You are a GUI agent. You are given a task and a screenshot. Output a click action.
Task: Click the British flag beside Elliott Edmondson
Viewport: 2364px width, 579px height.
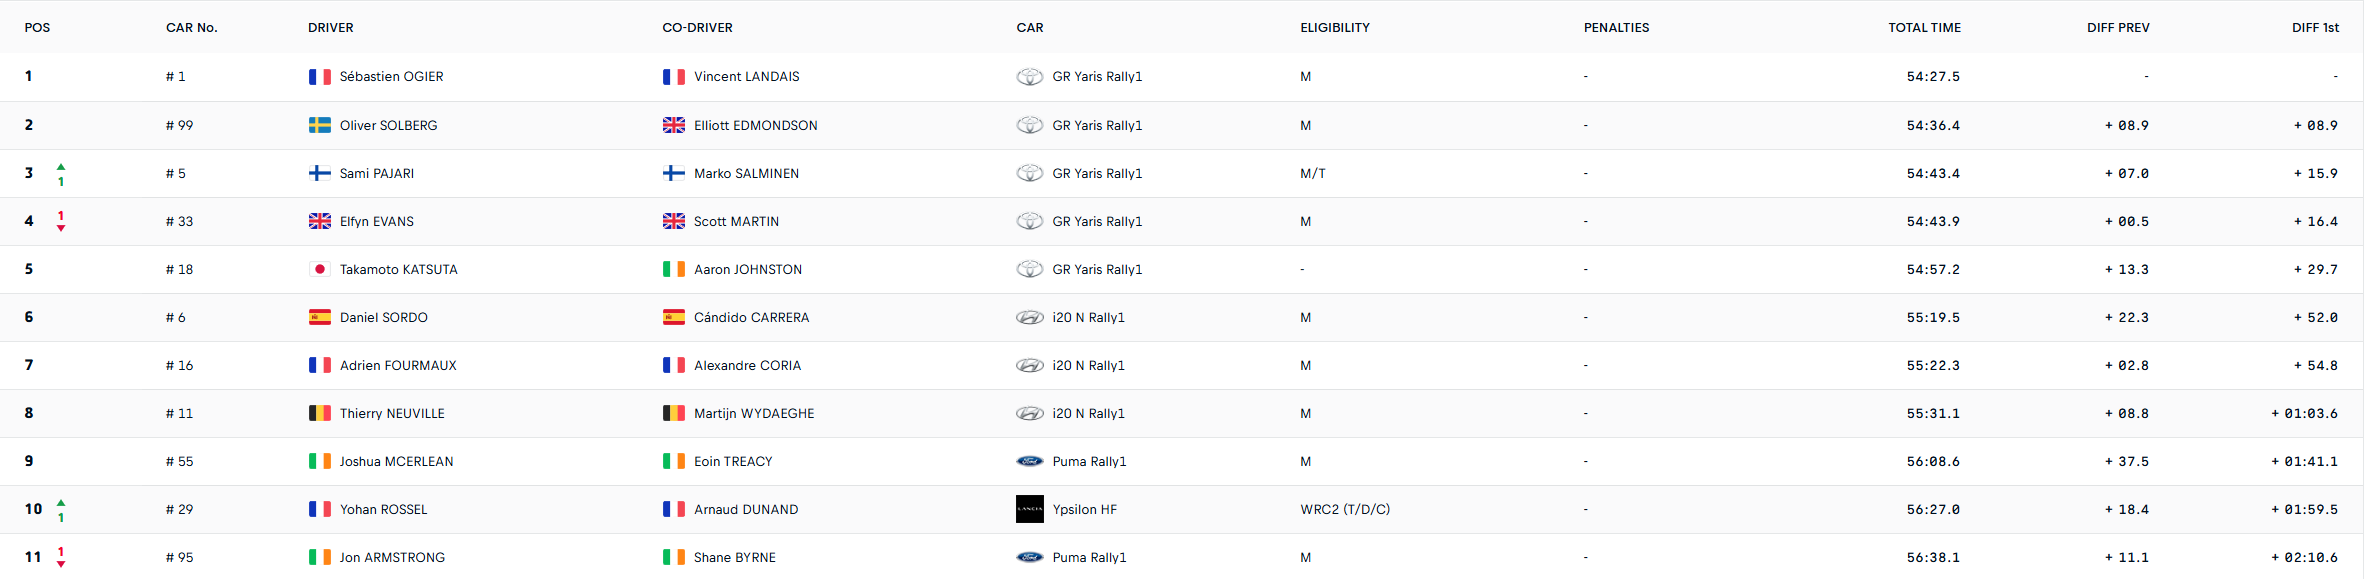click(673, 125)
